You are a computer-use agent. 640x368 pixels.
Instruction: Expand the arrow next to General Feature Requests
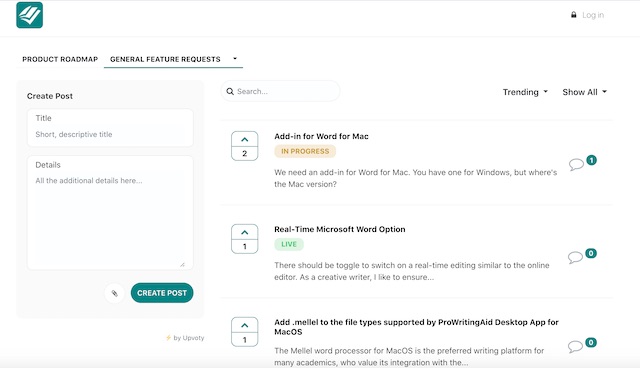235,59
